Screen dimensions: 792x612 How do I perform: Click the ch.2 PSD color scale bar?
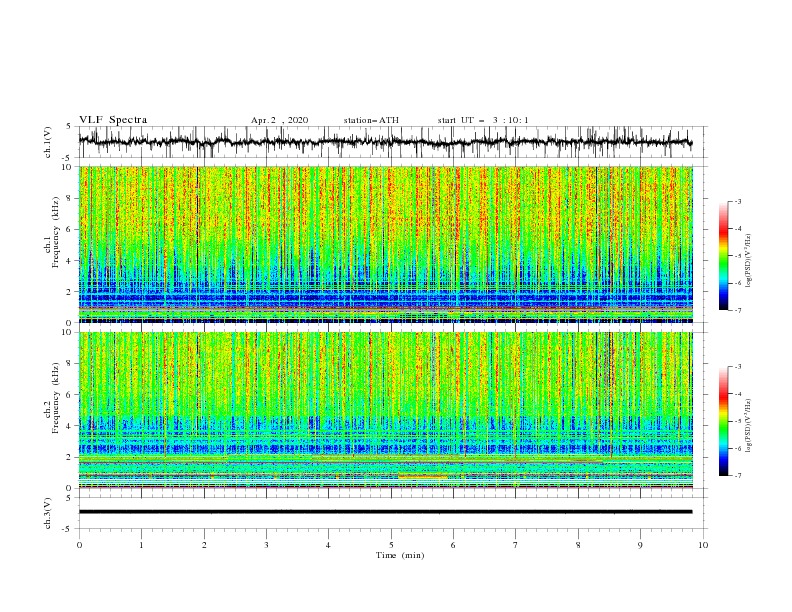[x=723, y=421]
